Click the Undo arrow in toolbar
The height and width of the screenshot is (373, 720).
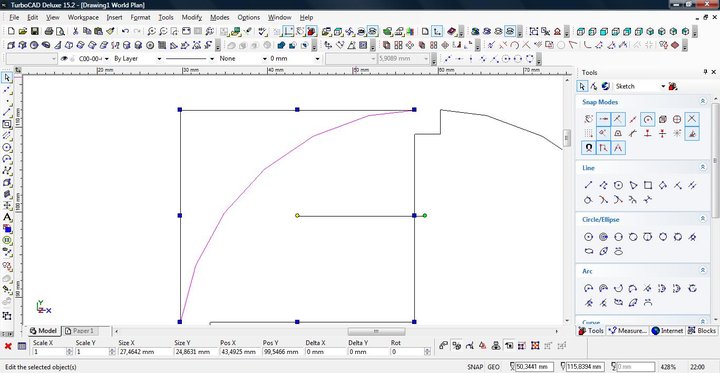(x=125, y=31)
